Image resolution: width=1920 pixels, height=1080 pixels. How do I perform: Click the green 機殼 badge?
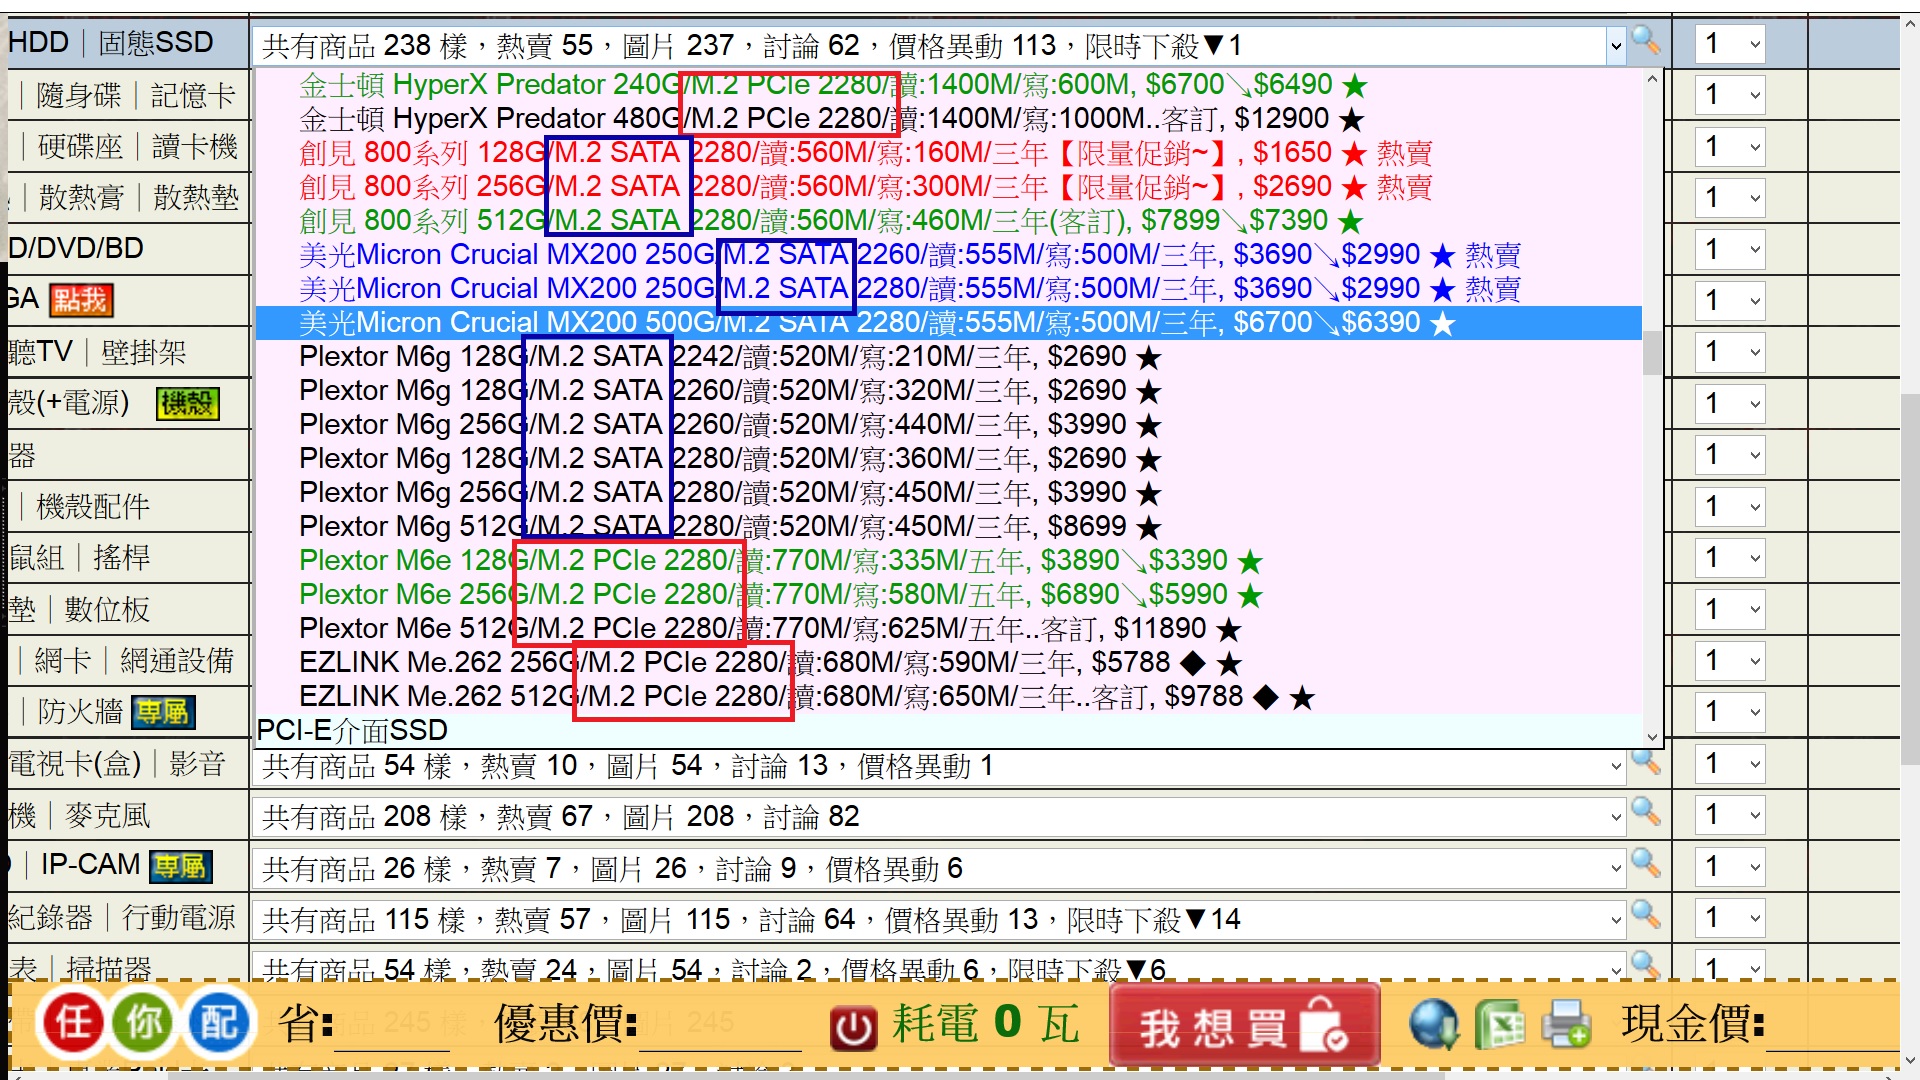point(188,404)
